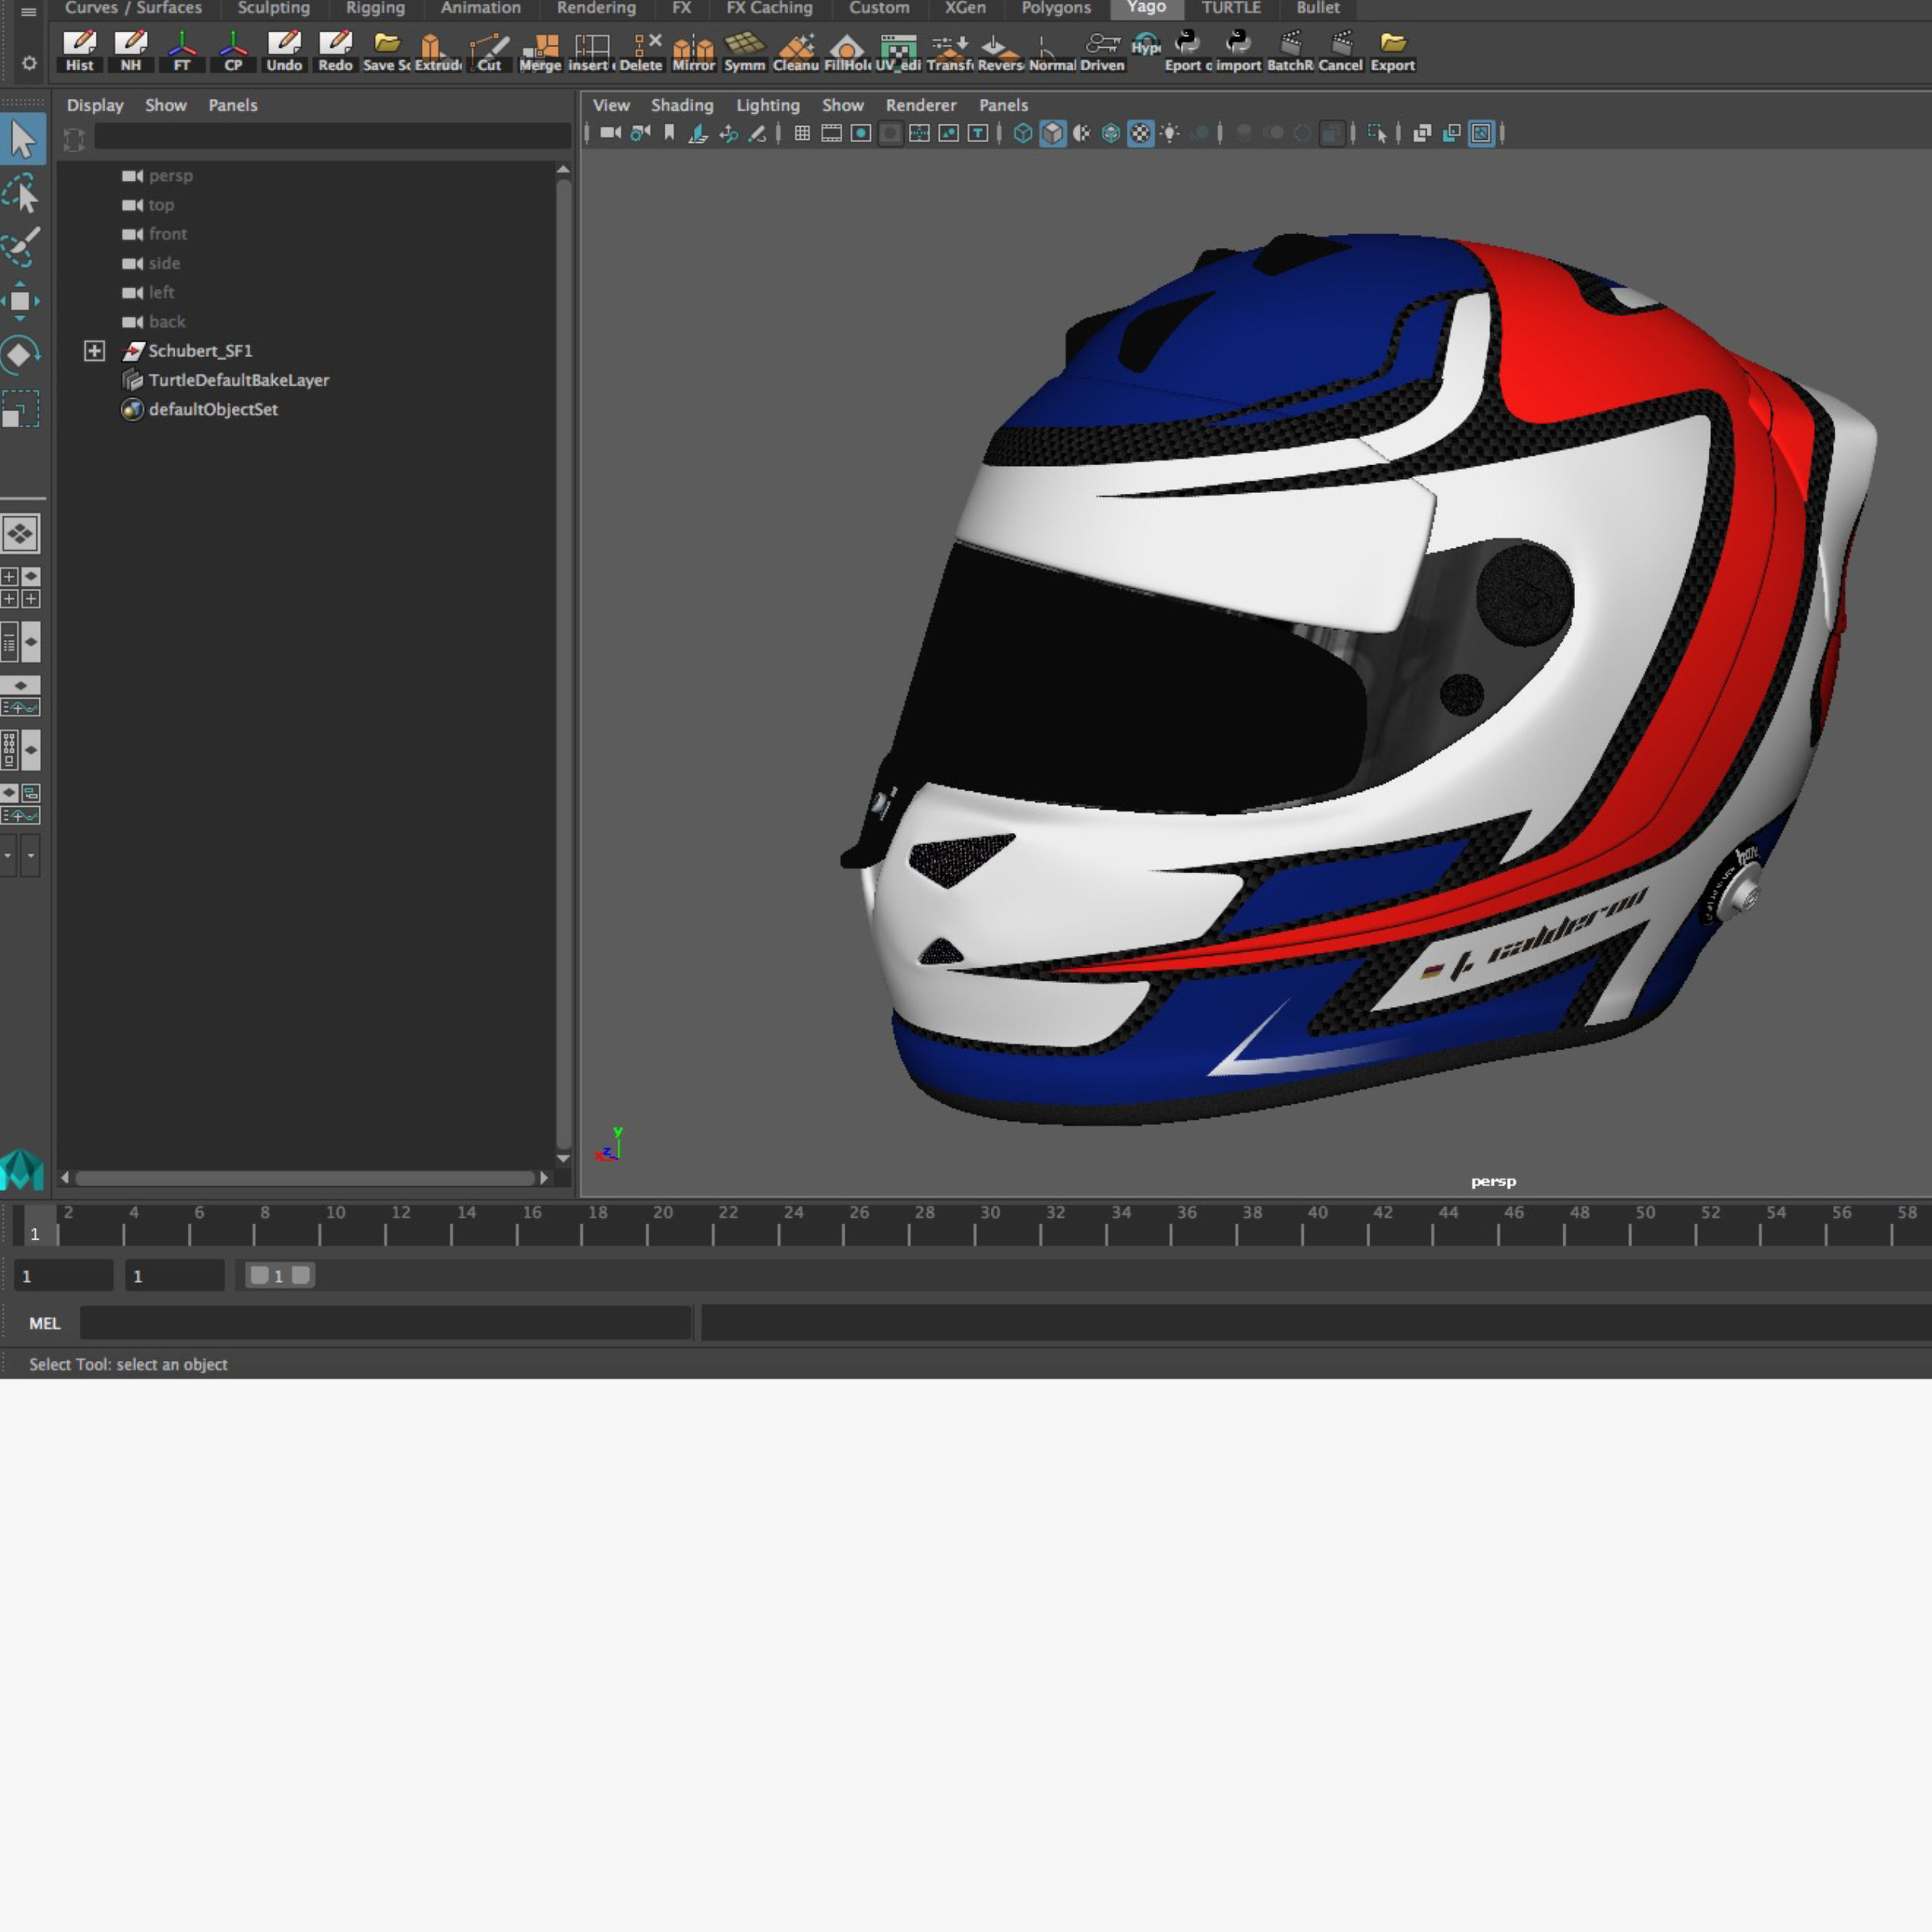
Task: Activate the Select tool arrow in toolbox
Action: (23, 139)
